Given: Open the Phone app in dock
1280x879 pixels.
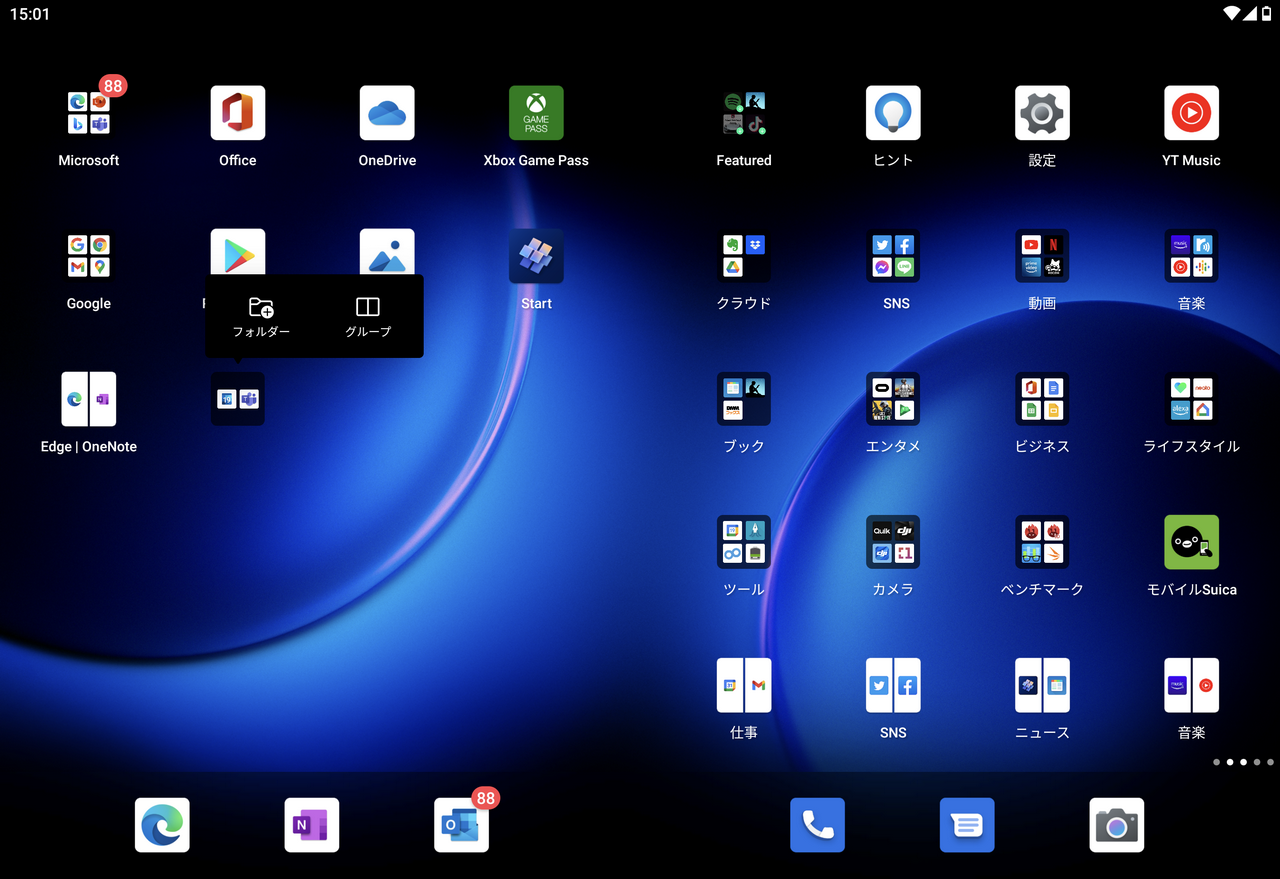Looking at the screenshot, I should point(817,825).
